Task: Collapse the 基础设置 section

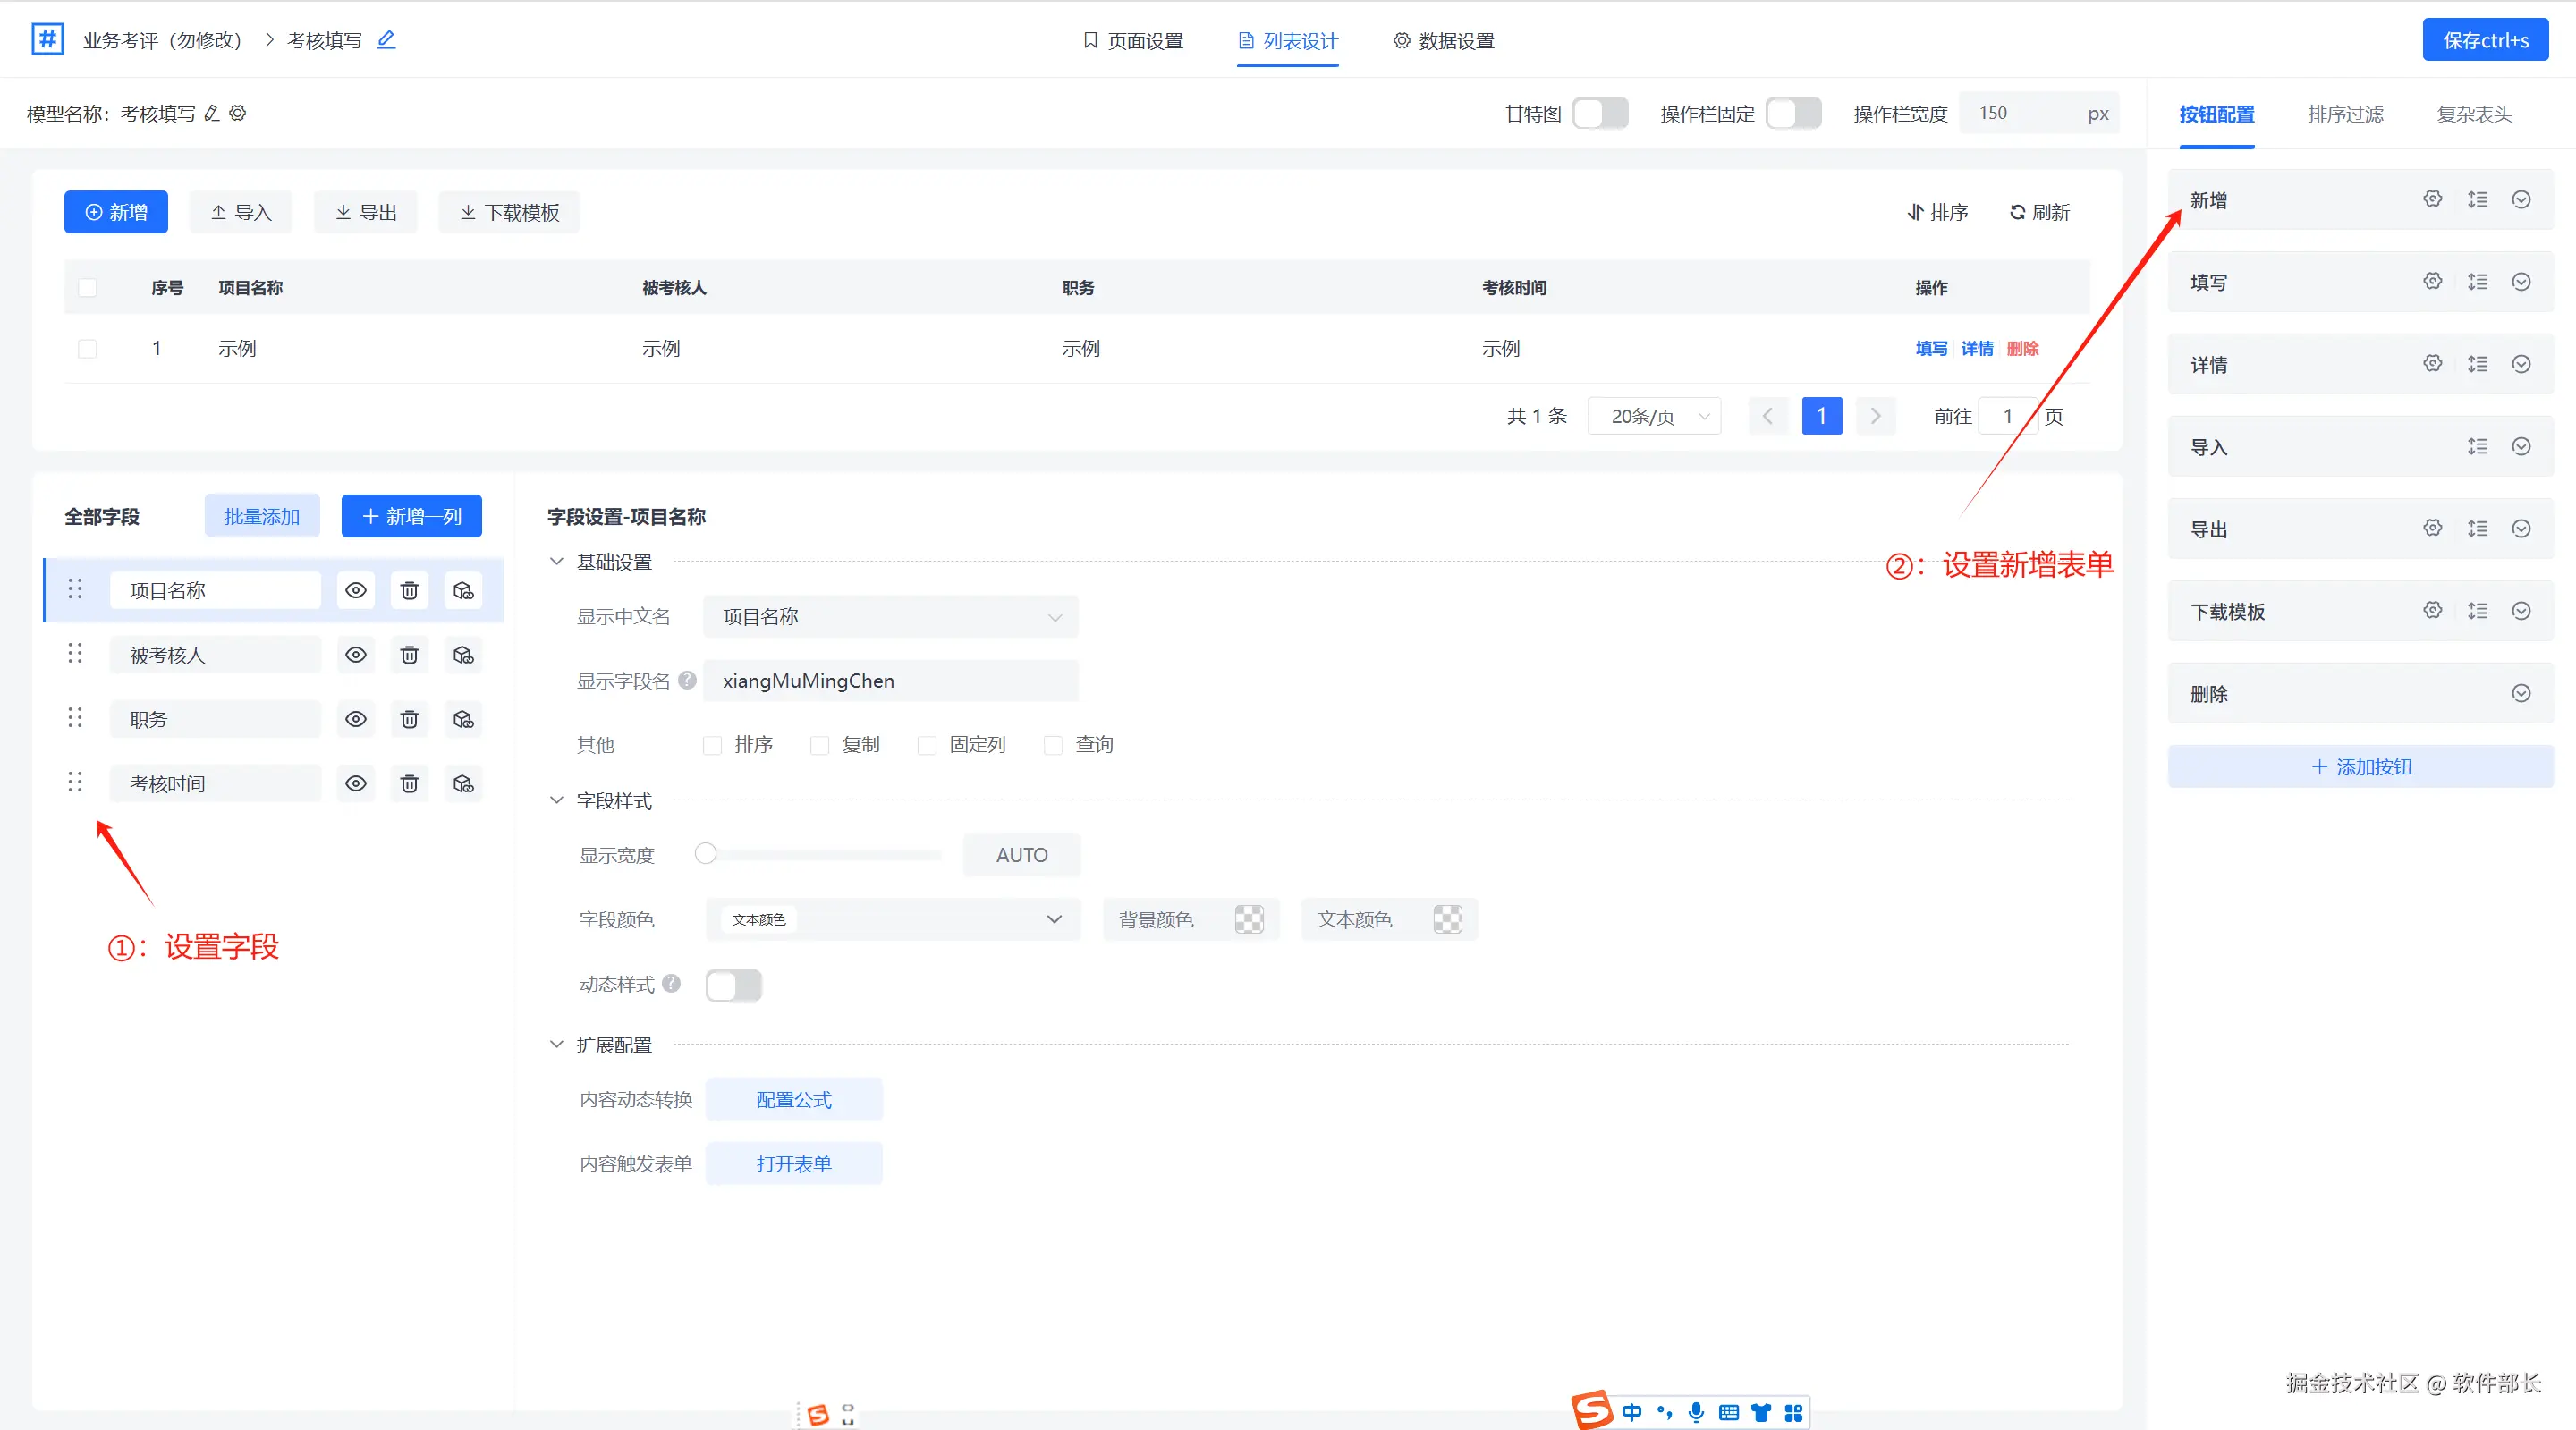Action: (x=557, y=562)
